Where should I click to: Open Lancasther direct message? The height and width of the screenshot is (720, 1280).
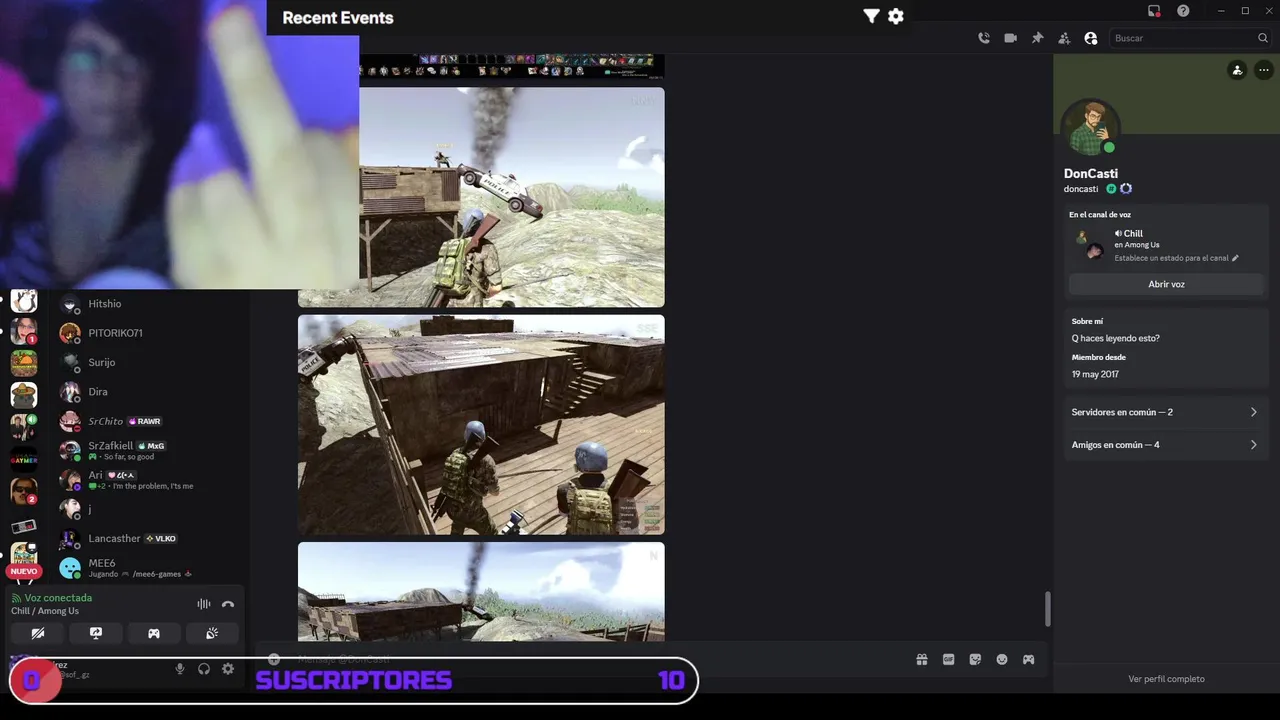pyautogui.click(x=150, y=538)
